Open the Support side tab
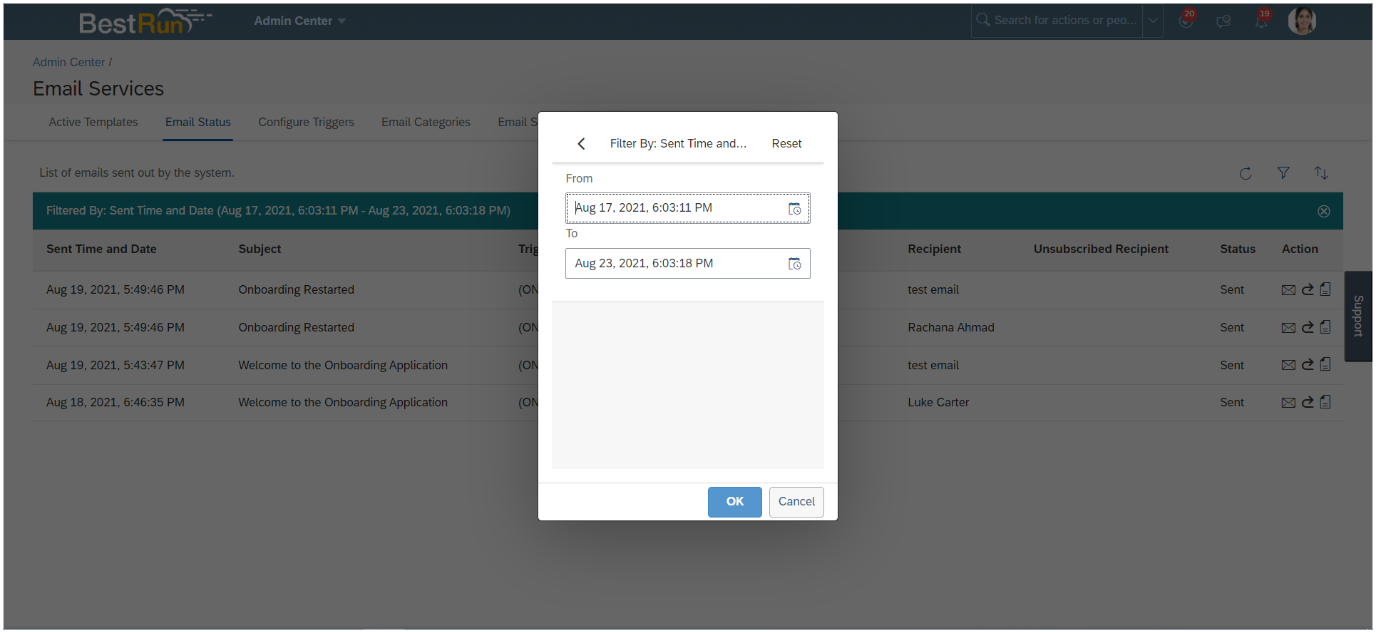This screenshot has width=1379, height=632. coord(1358,316)
